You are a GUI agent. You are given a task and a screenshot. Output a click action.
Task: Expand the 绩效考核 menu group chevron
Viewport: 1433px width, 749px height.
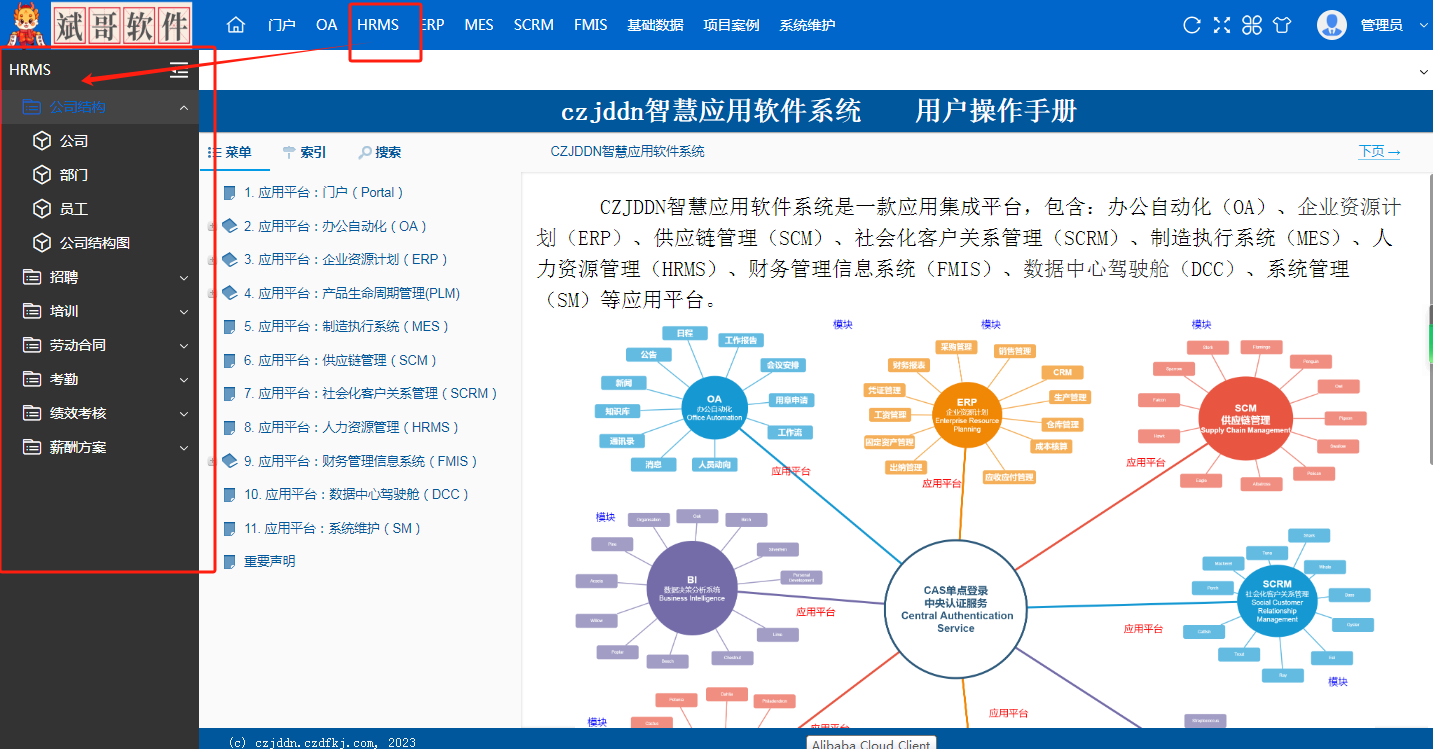tap(184, 413)
